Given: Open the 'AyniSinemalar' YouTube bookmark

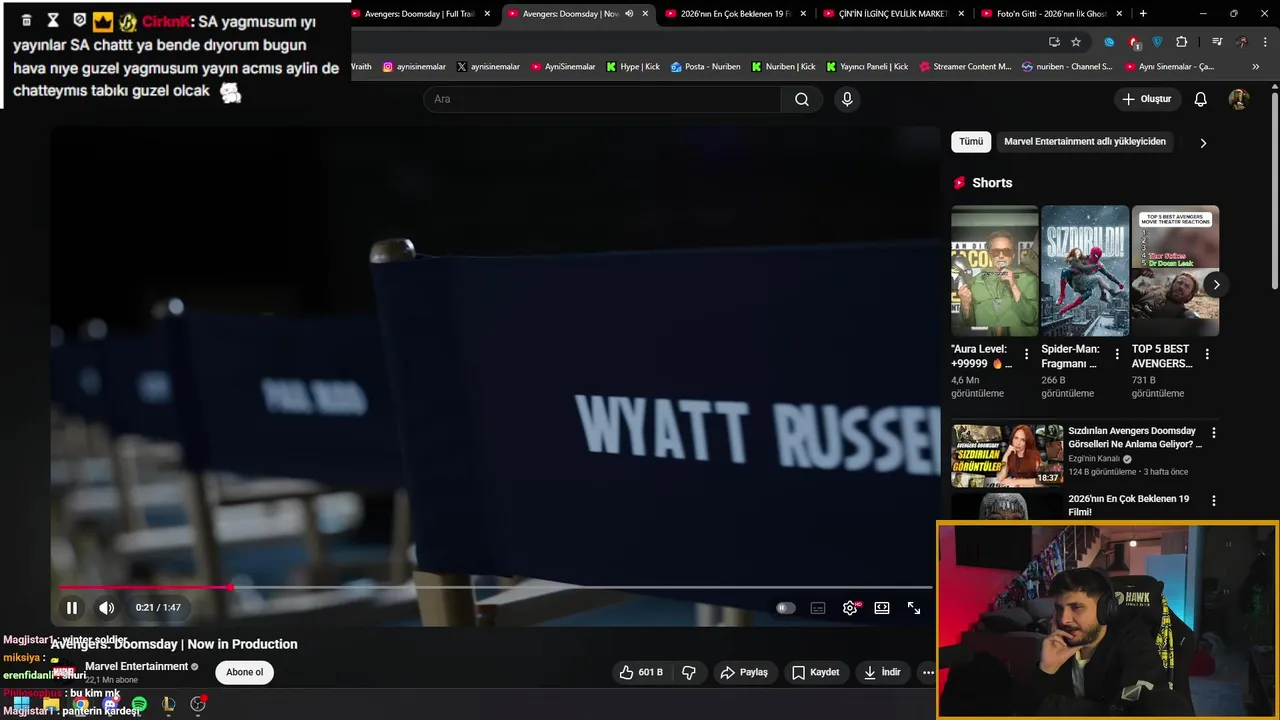Looking at the screenshot, I should point(563,67).
